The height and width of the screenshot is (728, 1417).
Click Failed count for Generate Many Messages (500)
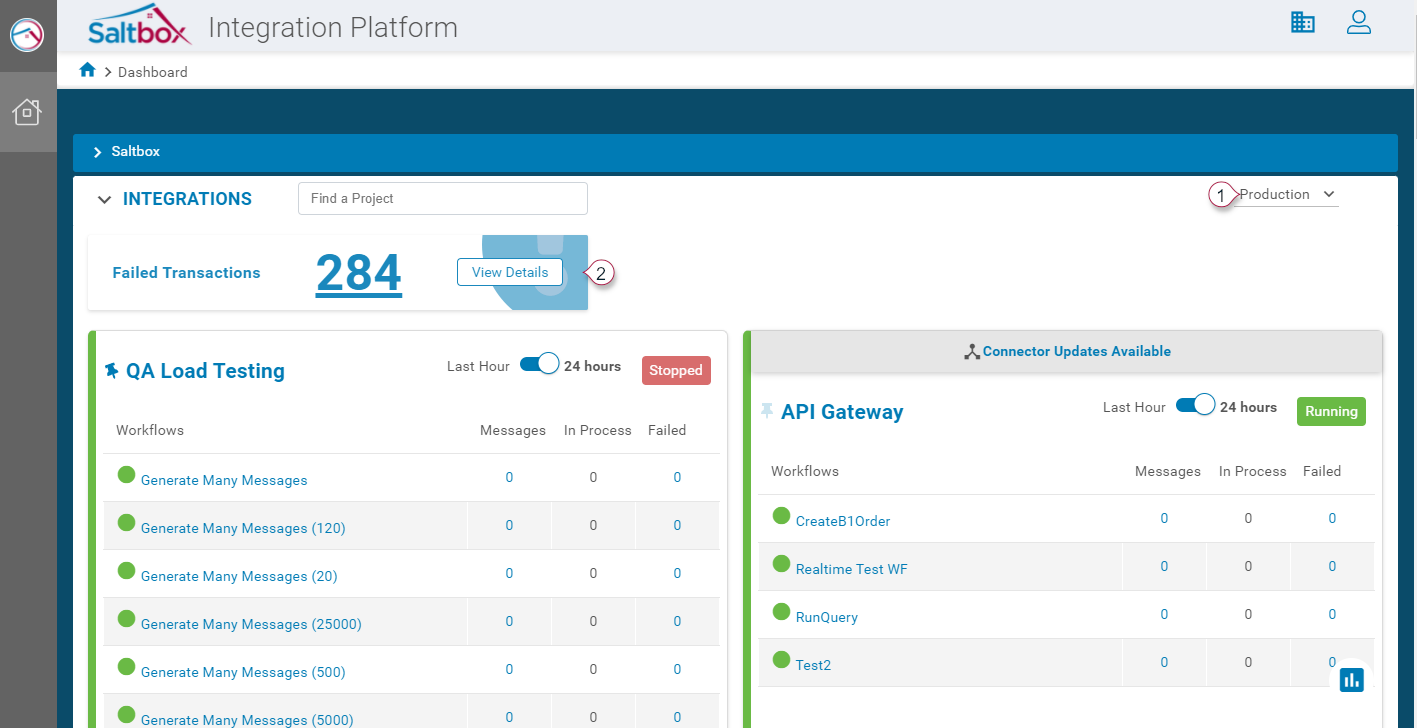[x=677, y=669]
